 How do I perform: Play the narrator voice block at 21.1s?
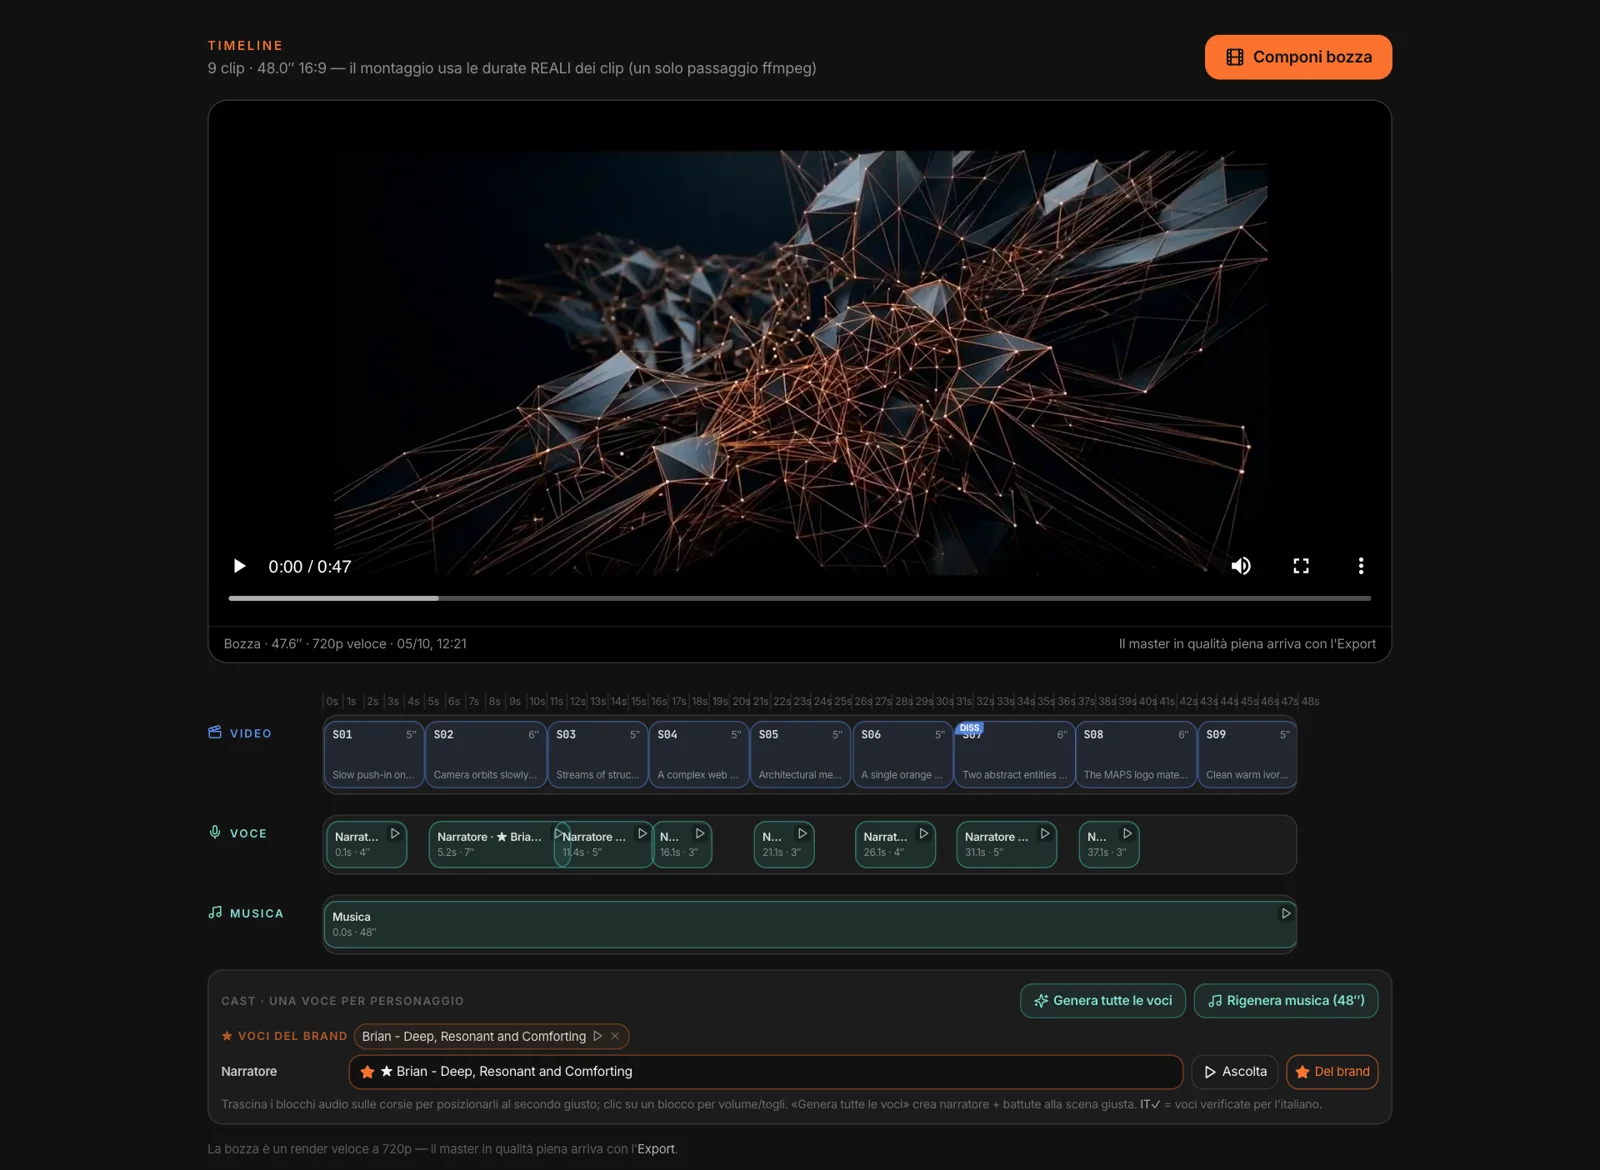(802, 833)
